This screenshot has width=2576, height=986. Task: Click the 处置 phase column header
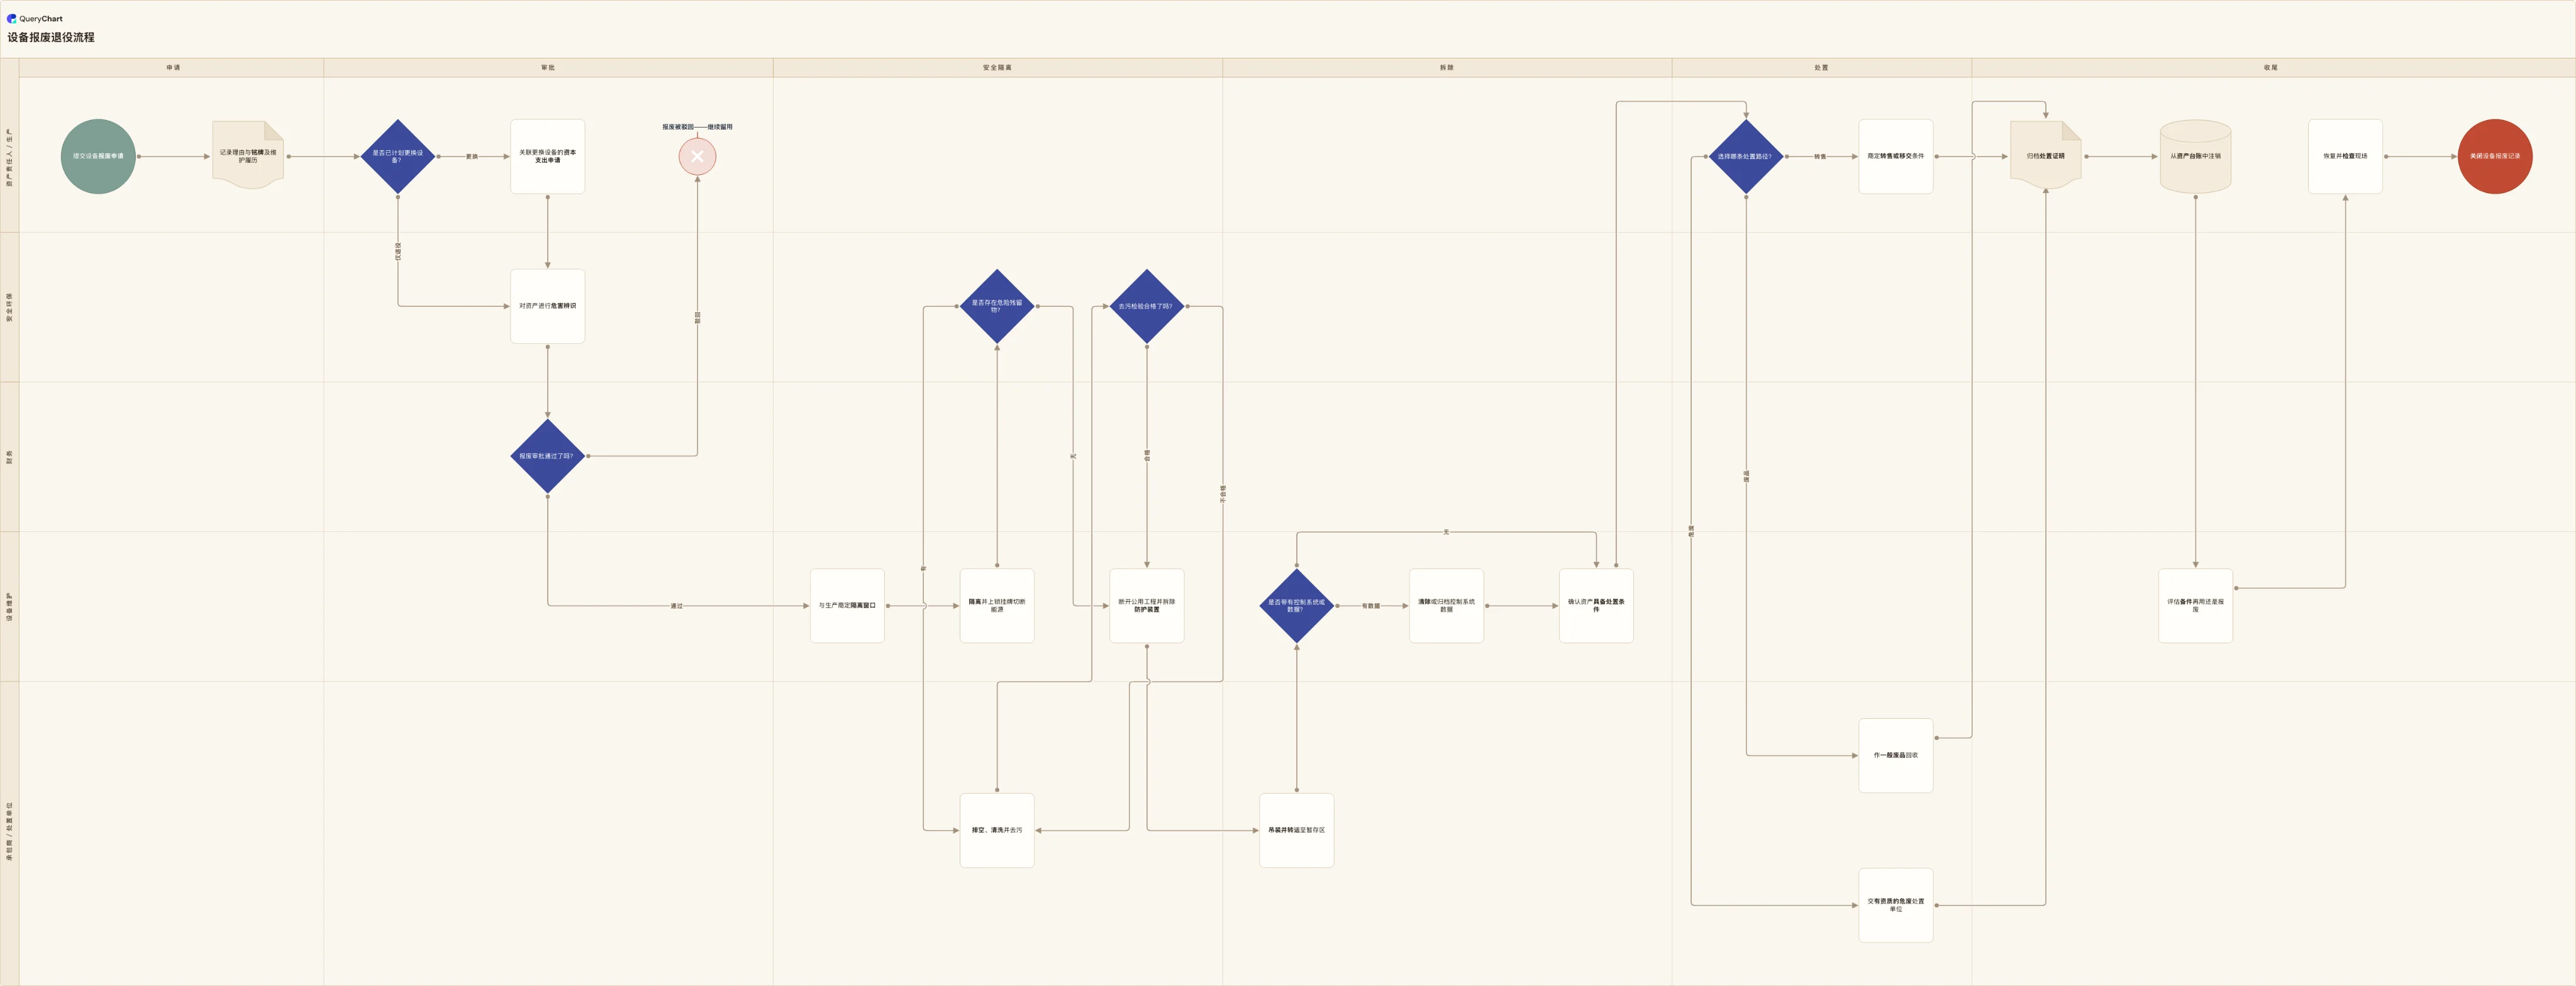tap(1821, 68)
